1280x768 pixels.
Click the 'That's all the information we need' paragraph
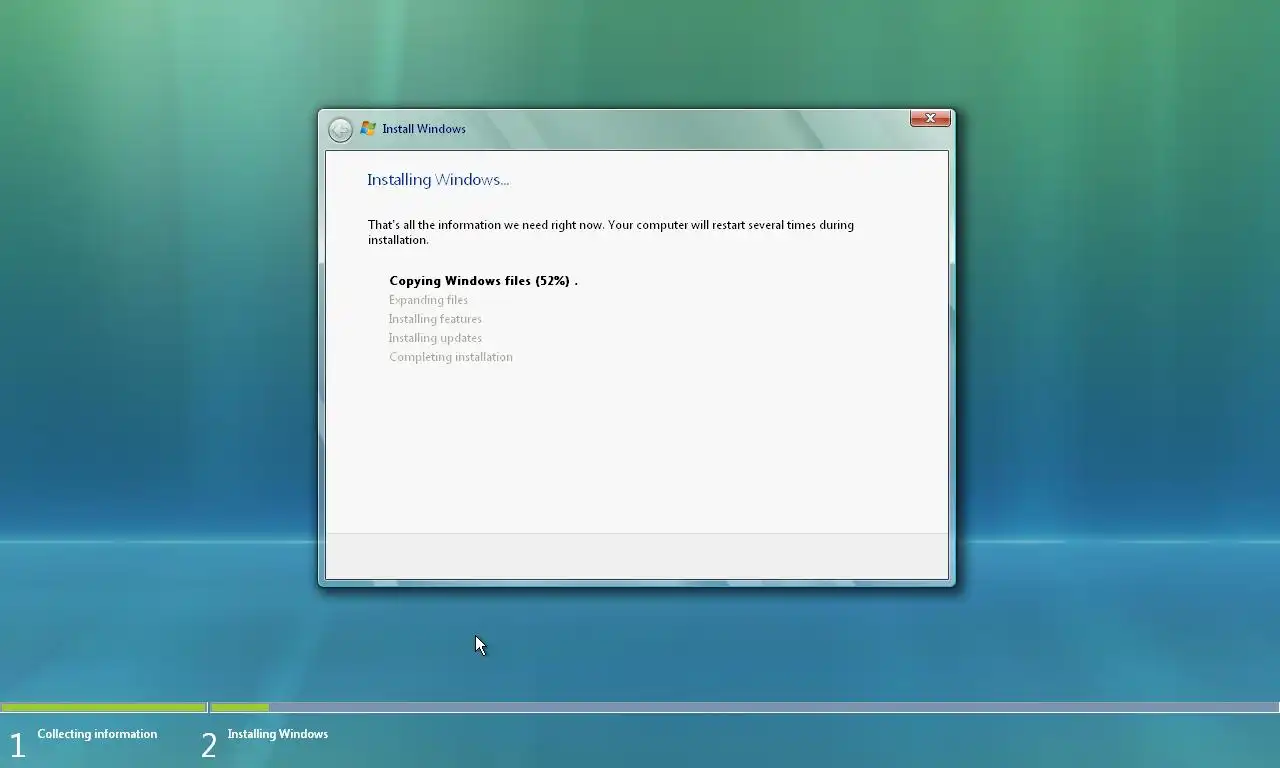(x=611, y=232)
